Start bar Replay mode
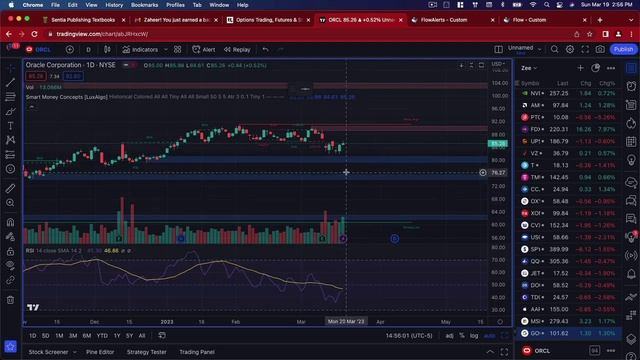 [x=237, y=49]
